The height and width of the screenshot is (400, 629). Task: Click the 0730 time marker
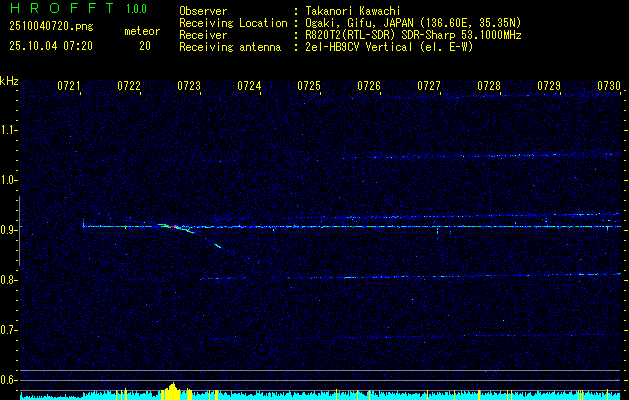[609, 86]
